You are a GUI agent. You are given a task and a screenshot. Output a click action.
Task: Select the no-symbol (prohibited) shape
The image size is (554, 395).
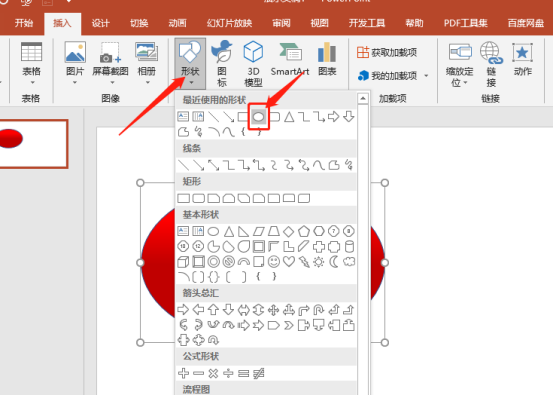point(229,262)
